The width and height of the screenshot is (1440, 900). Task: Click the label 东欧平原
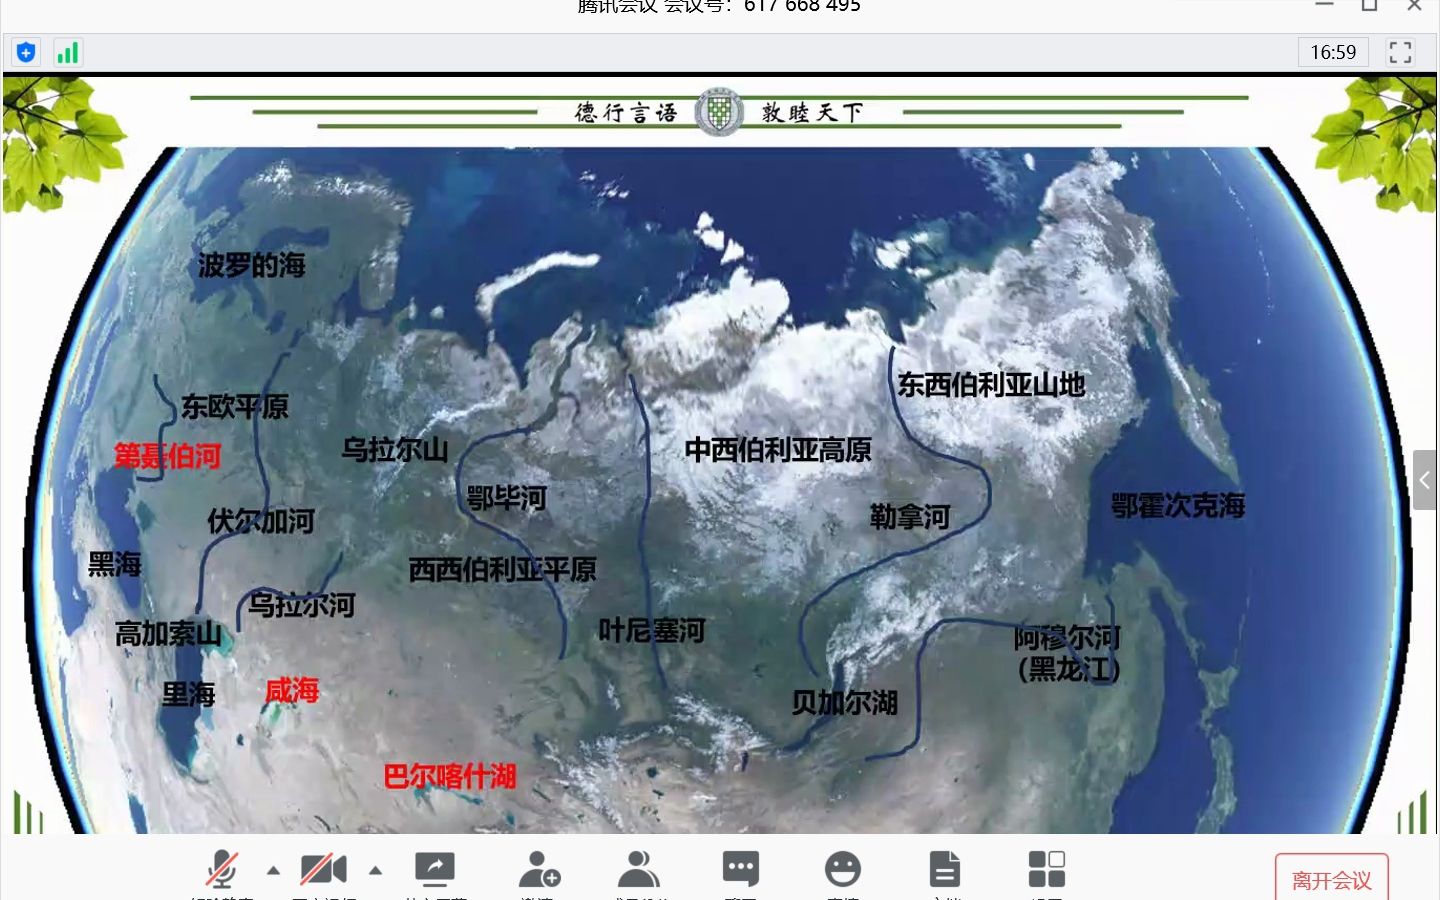coord(235,407)
